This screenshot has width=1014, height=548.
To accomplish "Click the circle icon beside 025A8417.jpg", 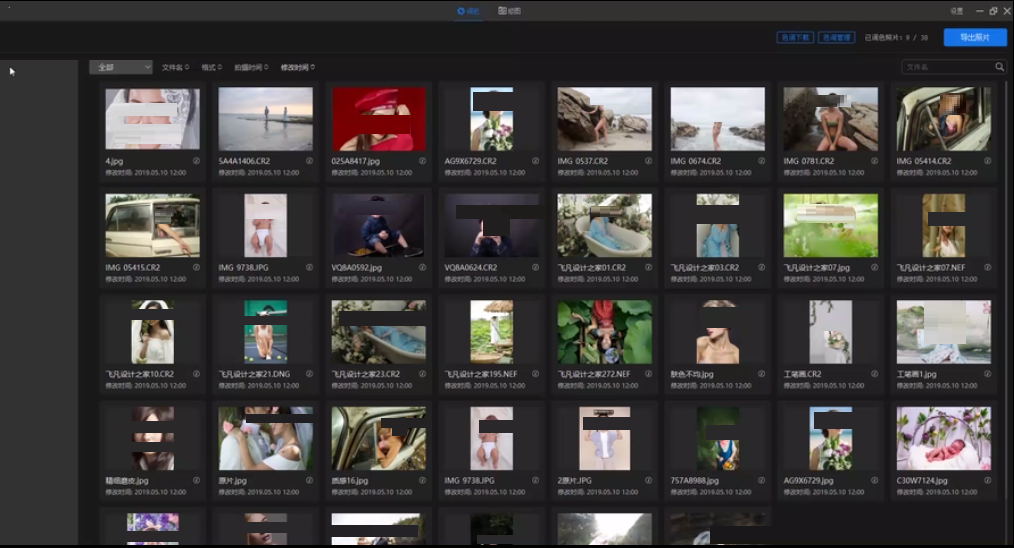I will (x=422, y=161).
